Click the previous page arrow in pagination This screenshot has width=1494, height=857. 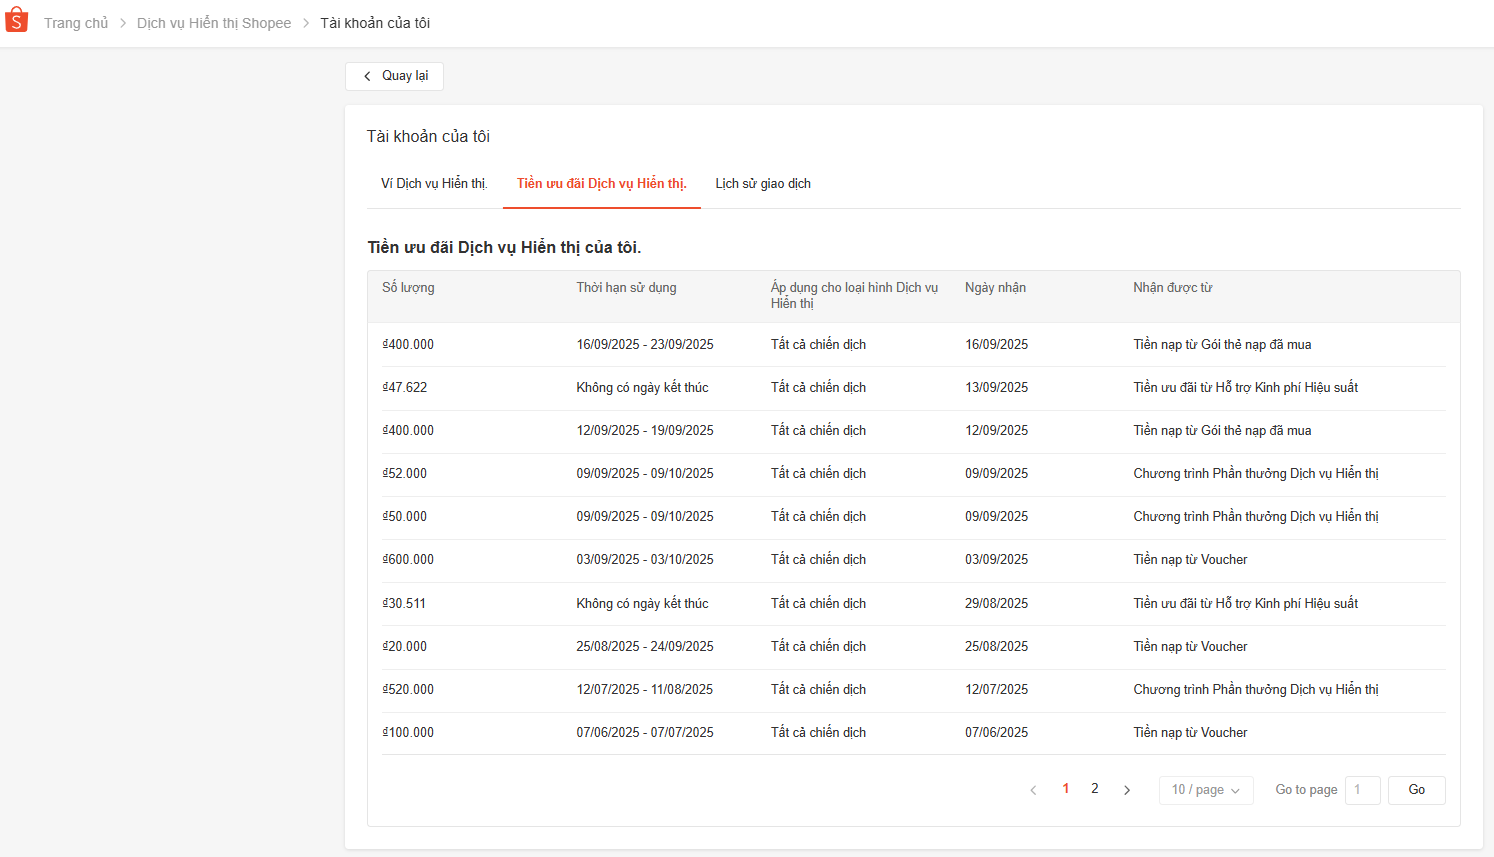point(1033,790)
